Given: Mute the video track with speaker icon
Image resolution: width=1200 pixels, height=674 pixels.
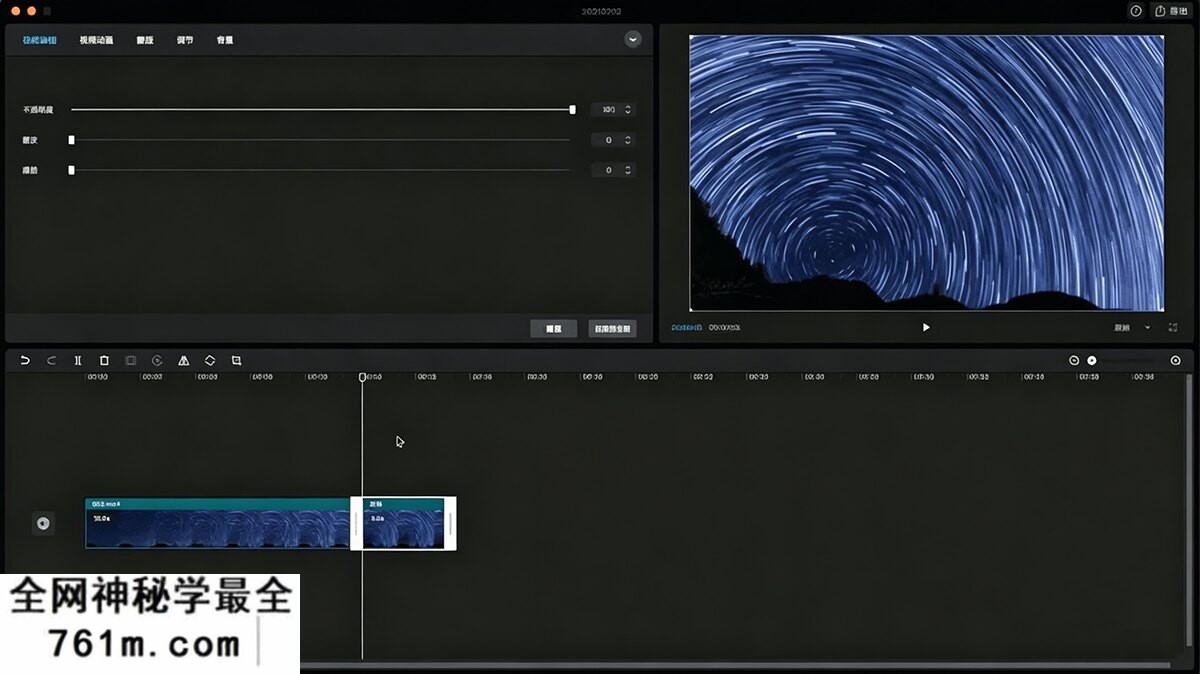Looking at the screenshot, I should pos(43,523).
